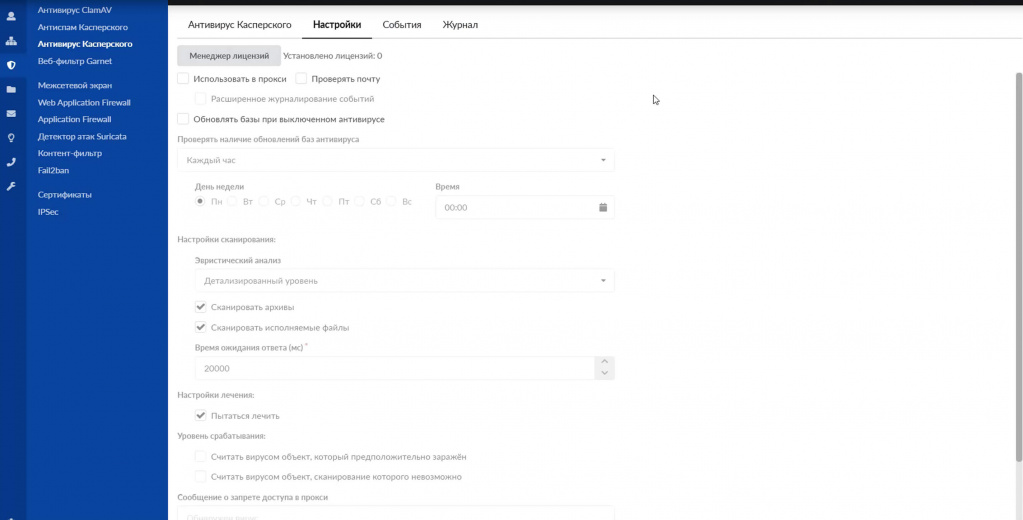Select the shield security icon in left rail

point(11,65)
